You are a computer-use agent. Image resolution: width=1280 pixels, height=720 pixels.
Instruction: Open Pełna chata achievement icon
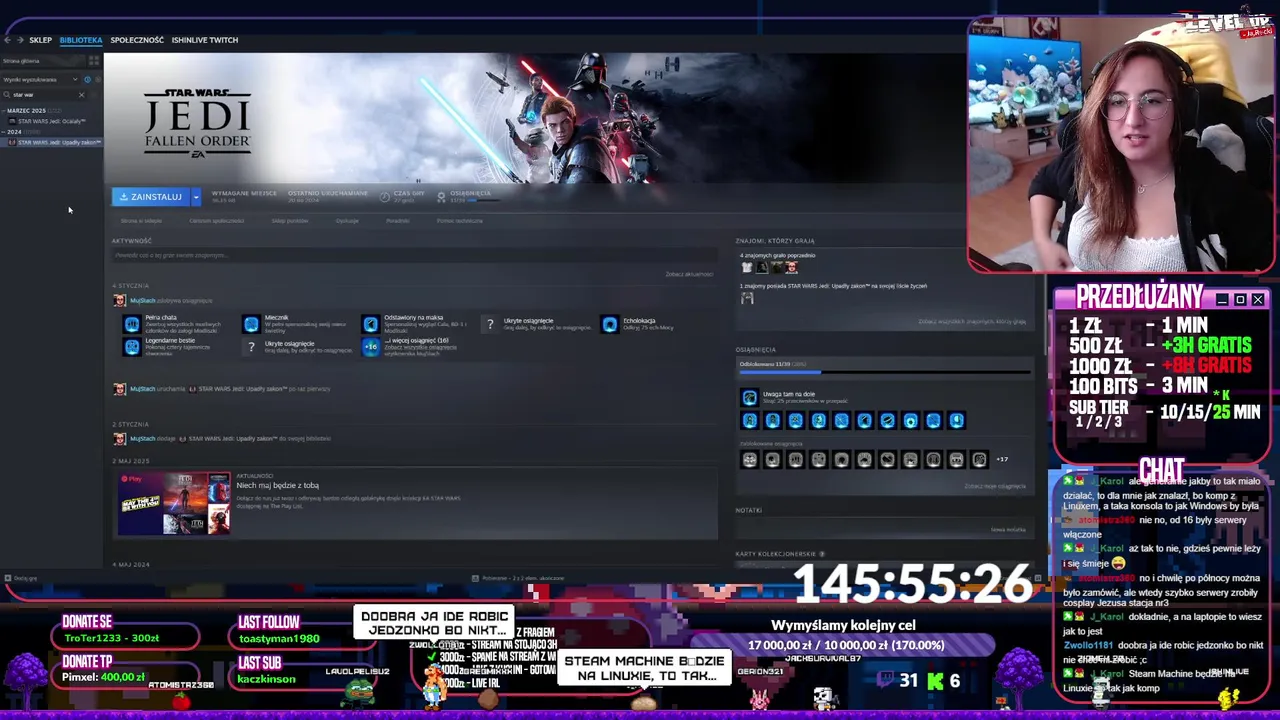[x=132, y=324]
